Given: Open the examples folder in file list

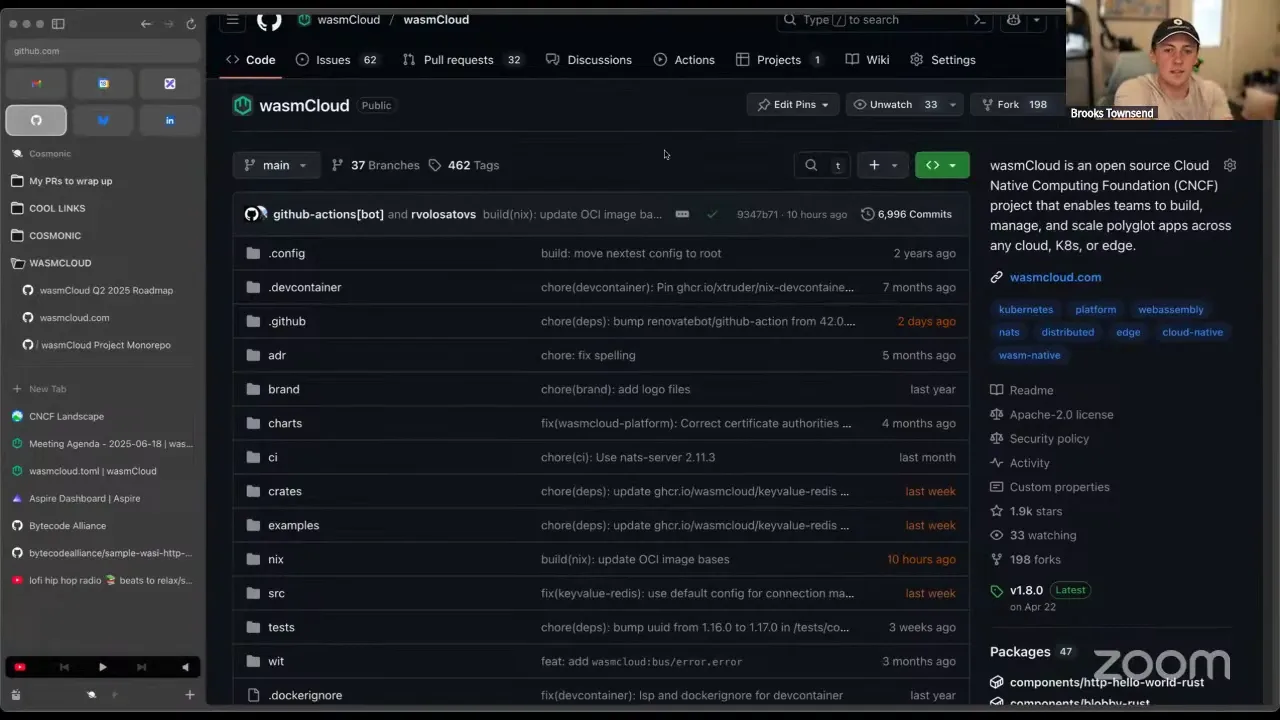Looking at the screenshot, I should 294,525.
